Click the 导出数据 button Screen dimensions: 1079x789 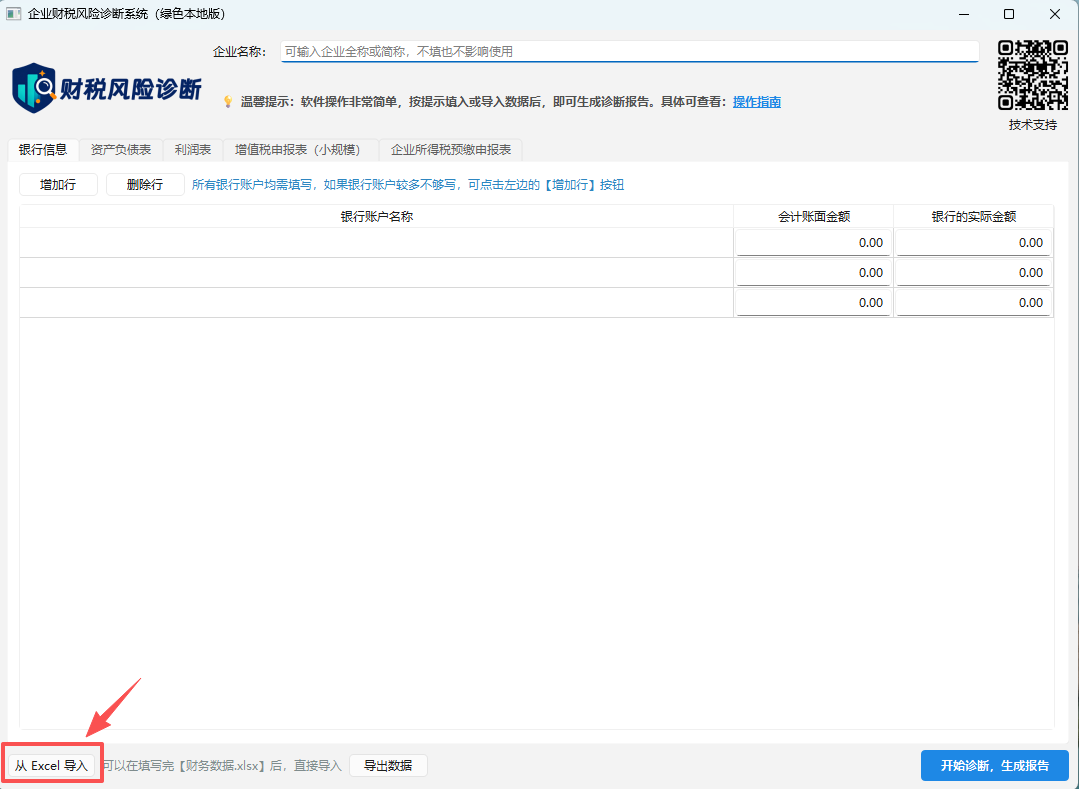(388, 766)
